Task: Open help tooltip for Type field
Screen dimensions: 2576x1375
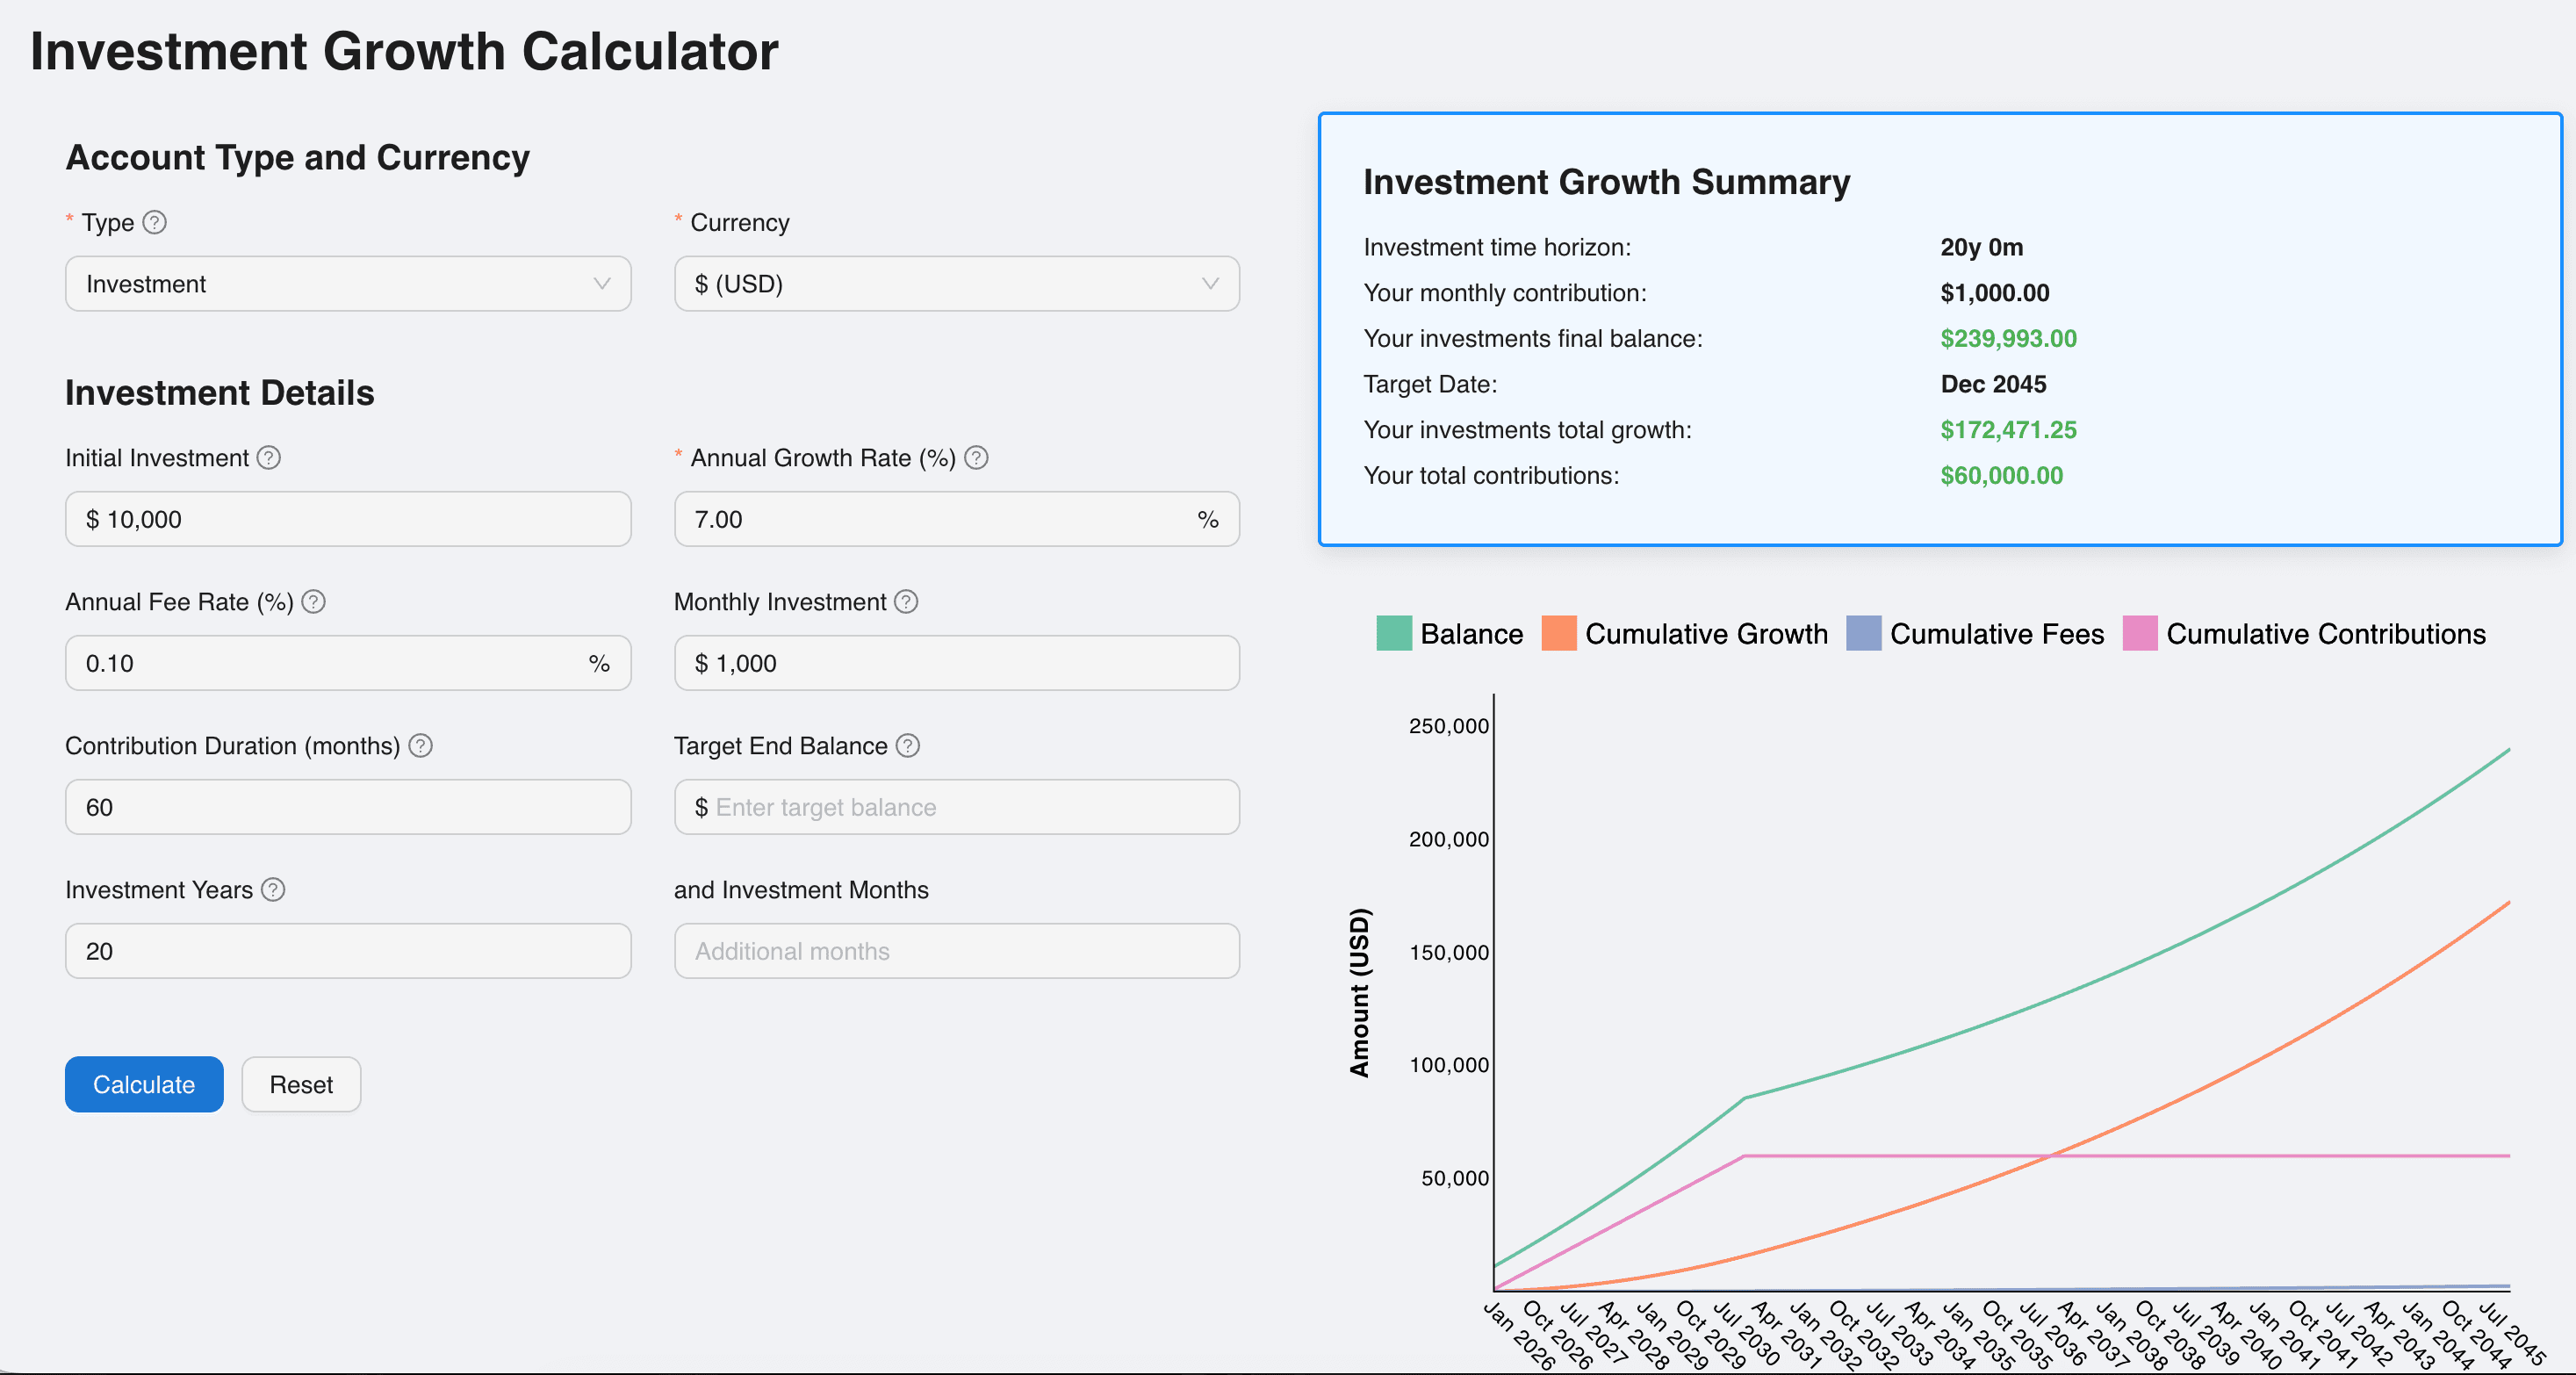Action: (x=156, y=222)
